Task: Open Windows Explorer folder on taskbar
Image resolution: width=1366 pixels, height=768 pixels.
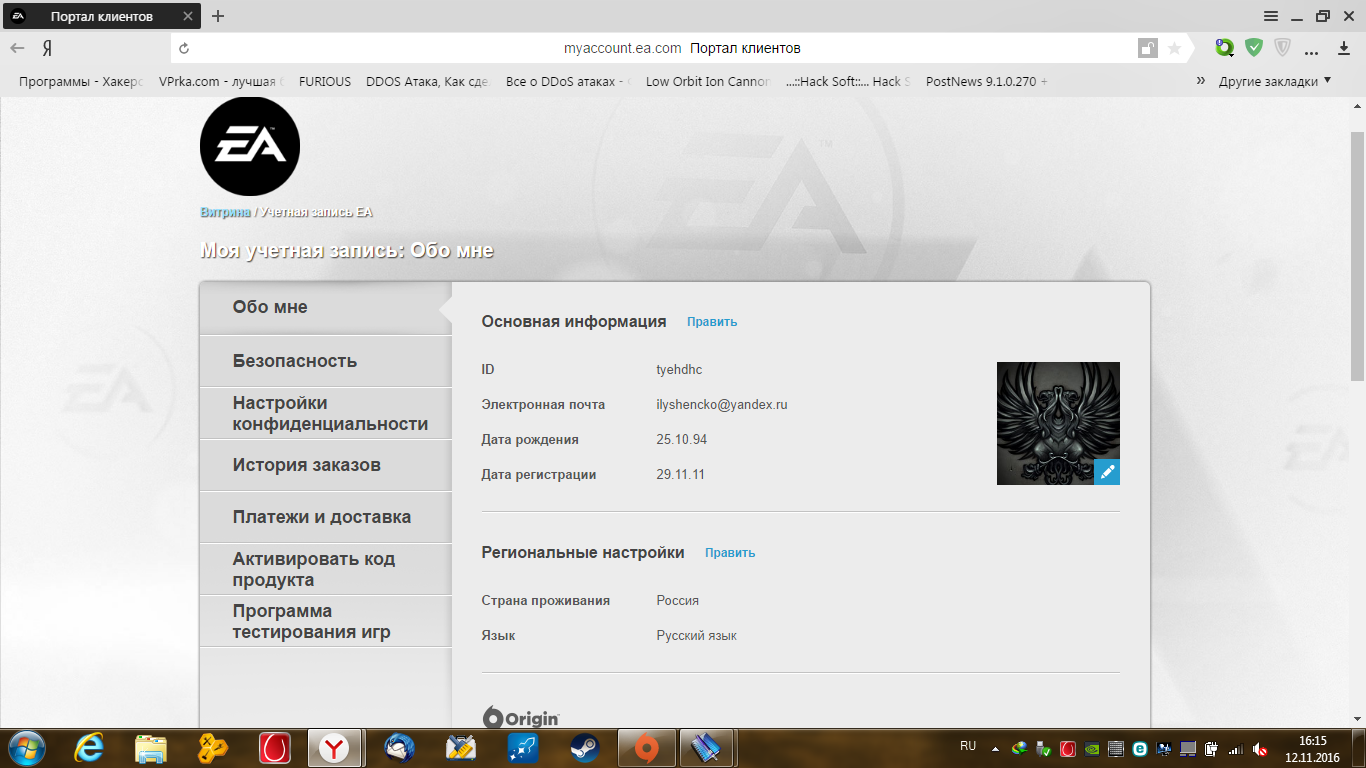Action: pyautogui.click(x=151, y=747)
